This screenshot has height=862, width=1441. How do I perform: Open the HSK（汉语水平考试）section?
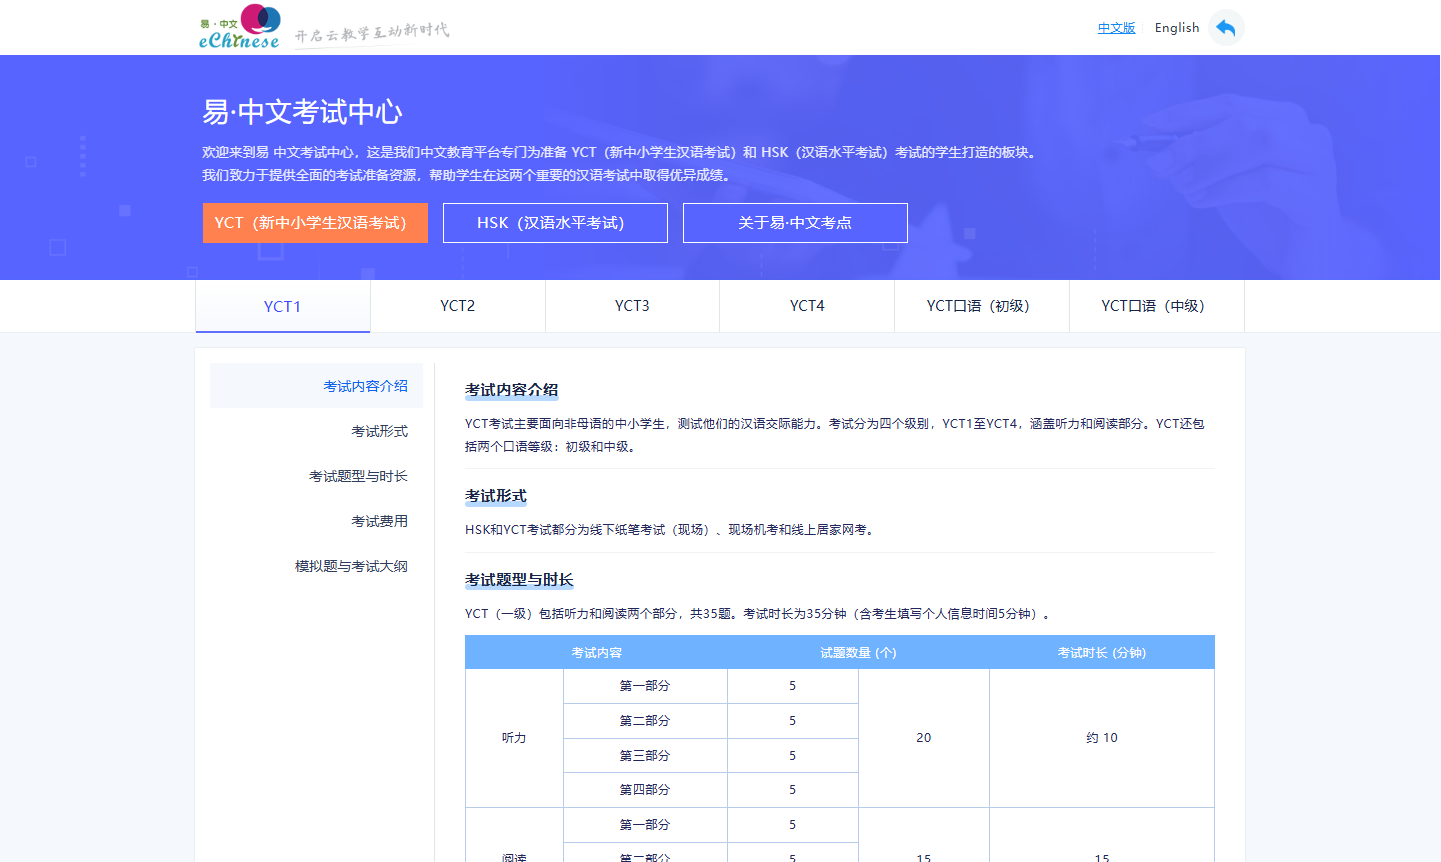(x=555, y=223)
